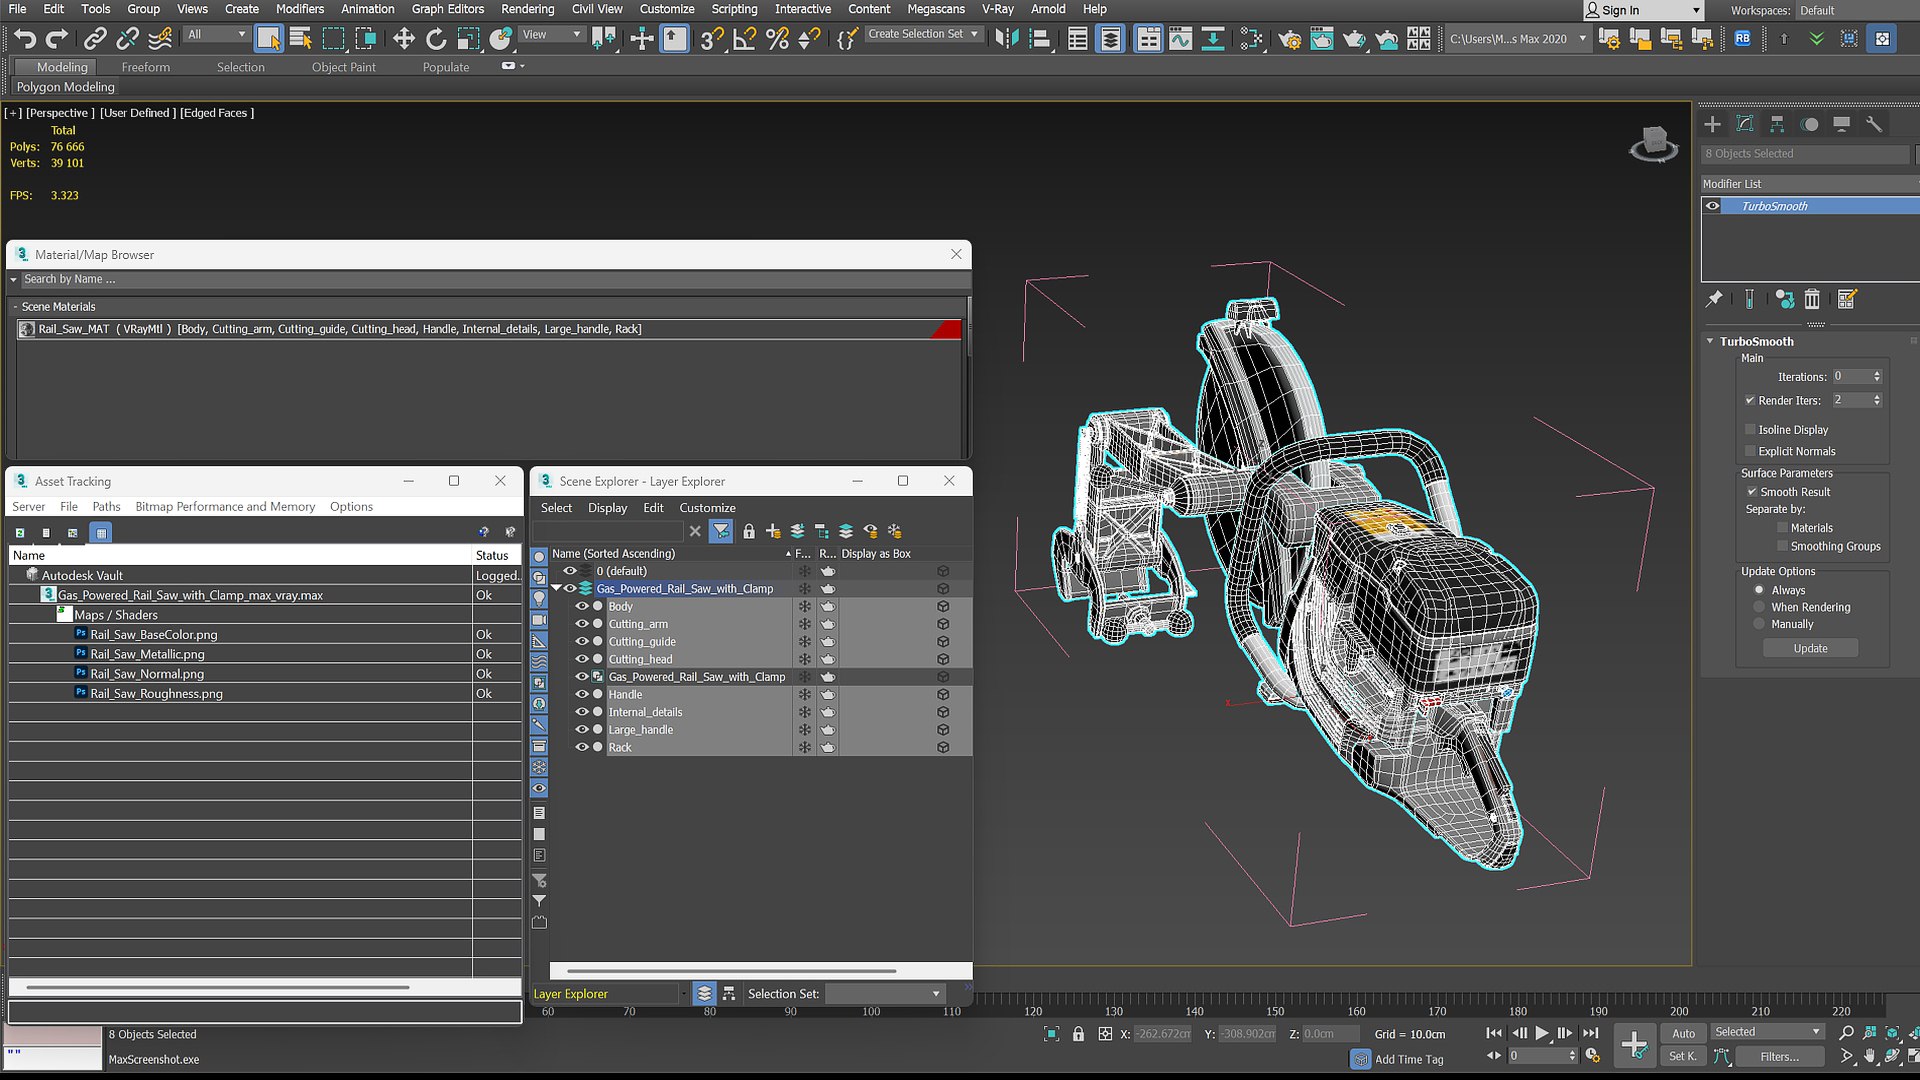Open the Selected key filter dropdown
Screen dimensions: 1920x1080
(x=1767, y=1032)
